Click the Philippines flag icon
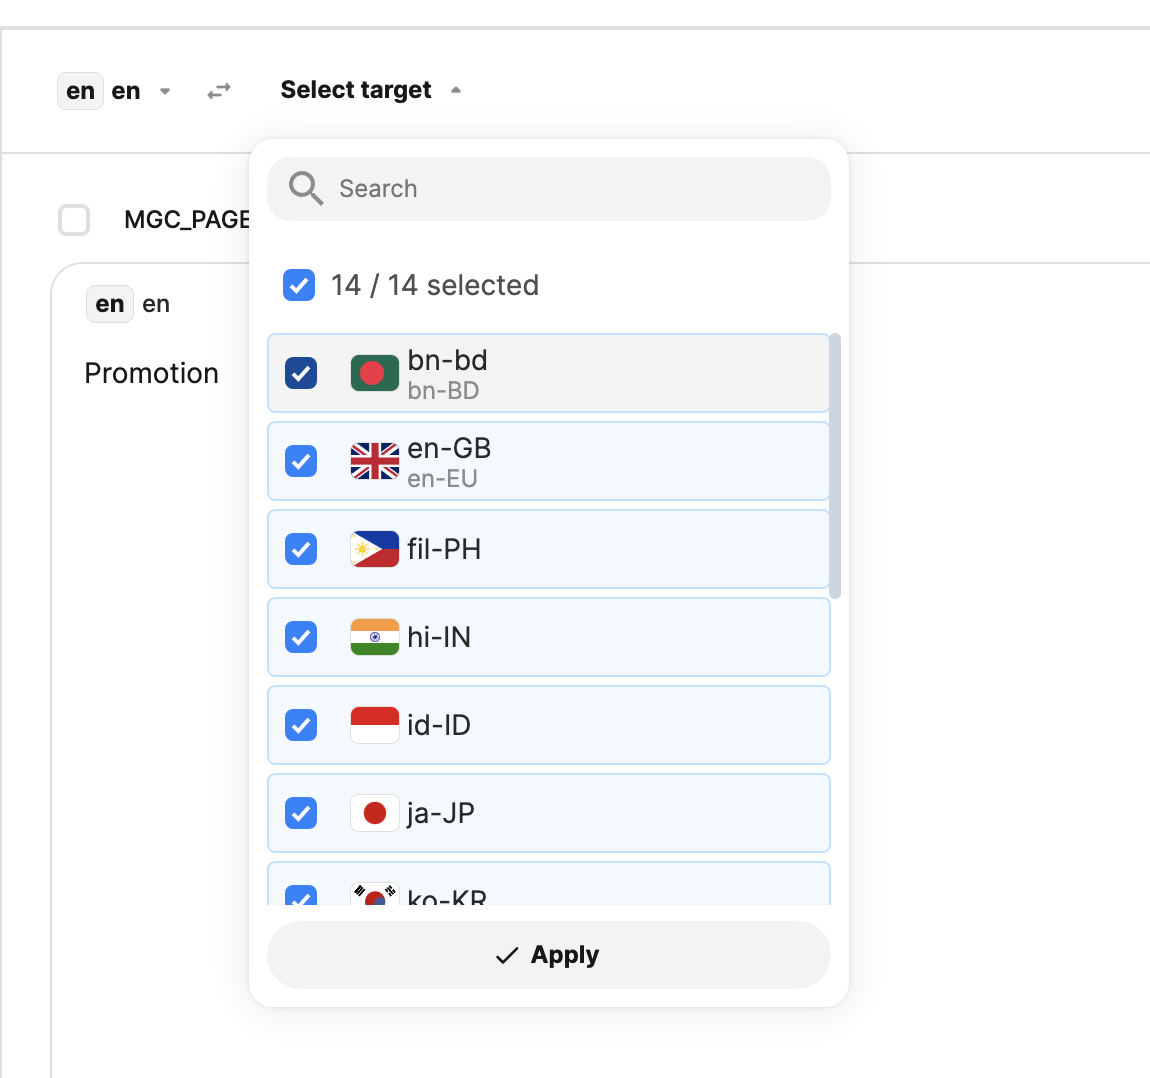Image resolution: width=1150 pixels, height=1078 pixels. click(374, 549)
